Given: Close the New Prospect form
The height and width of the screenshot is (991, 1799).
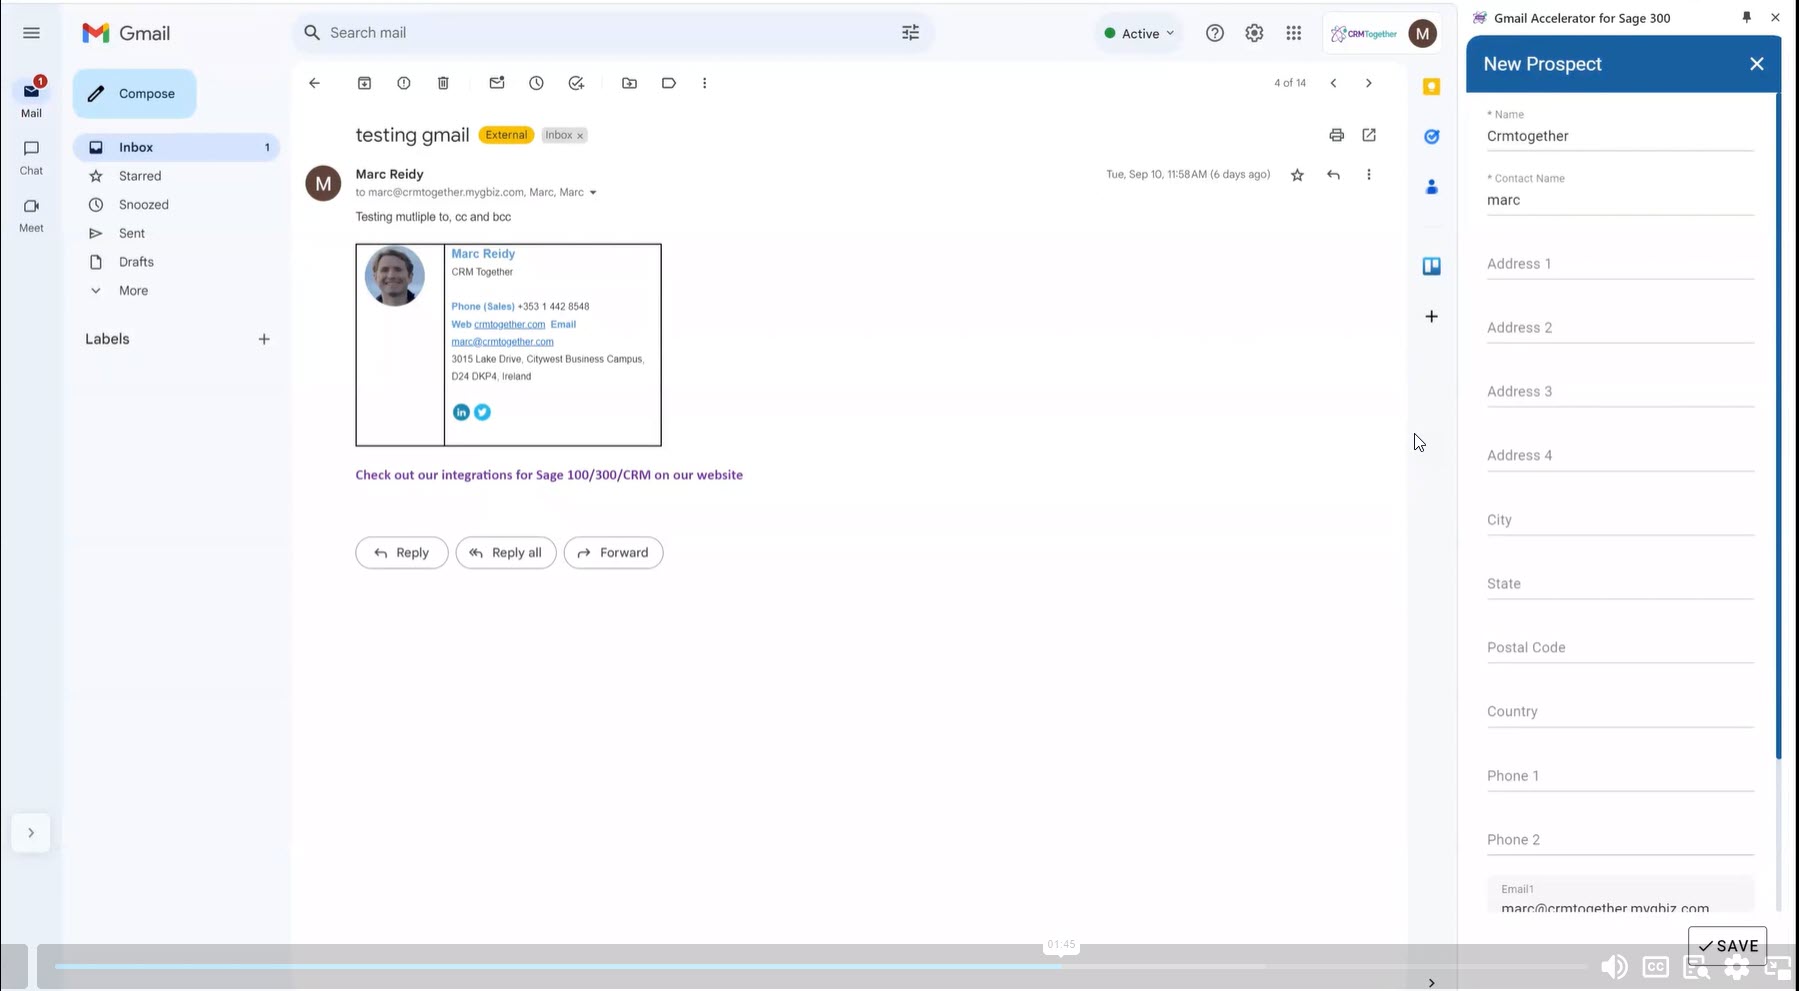Looking at the screenshot, I should [1757, 64].
